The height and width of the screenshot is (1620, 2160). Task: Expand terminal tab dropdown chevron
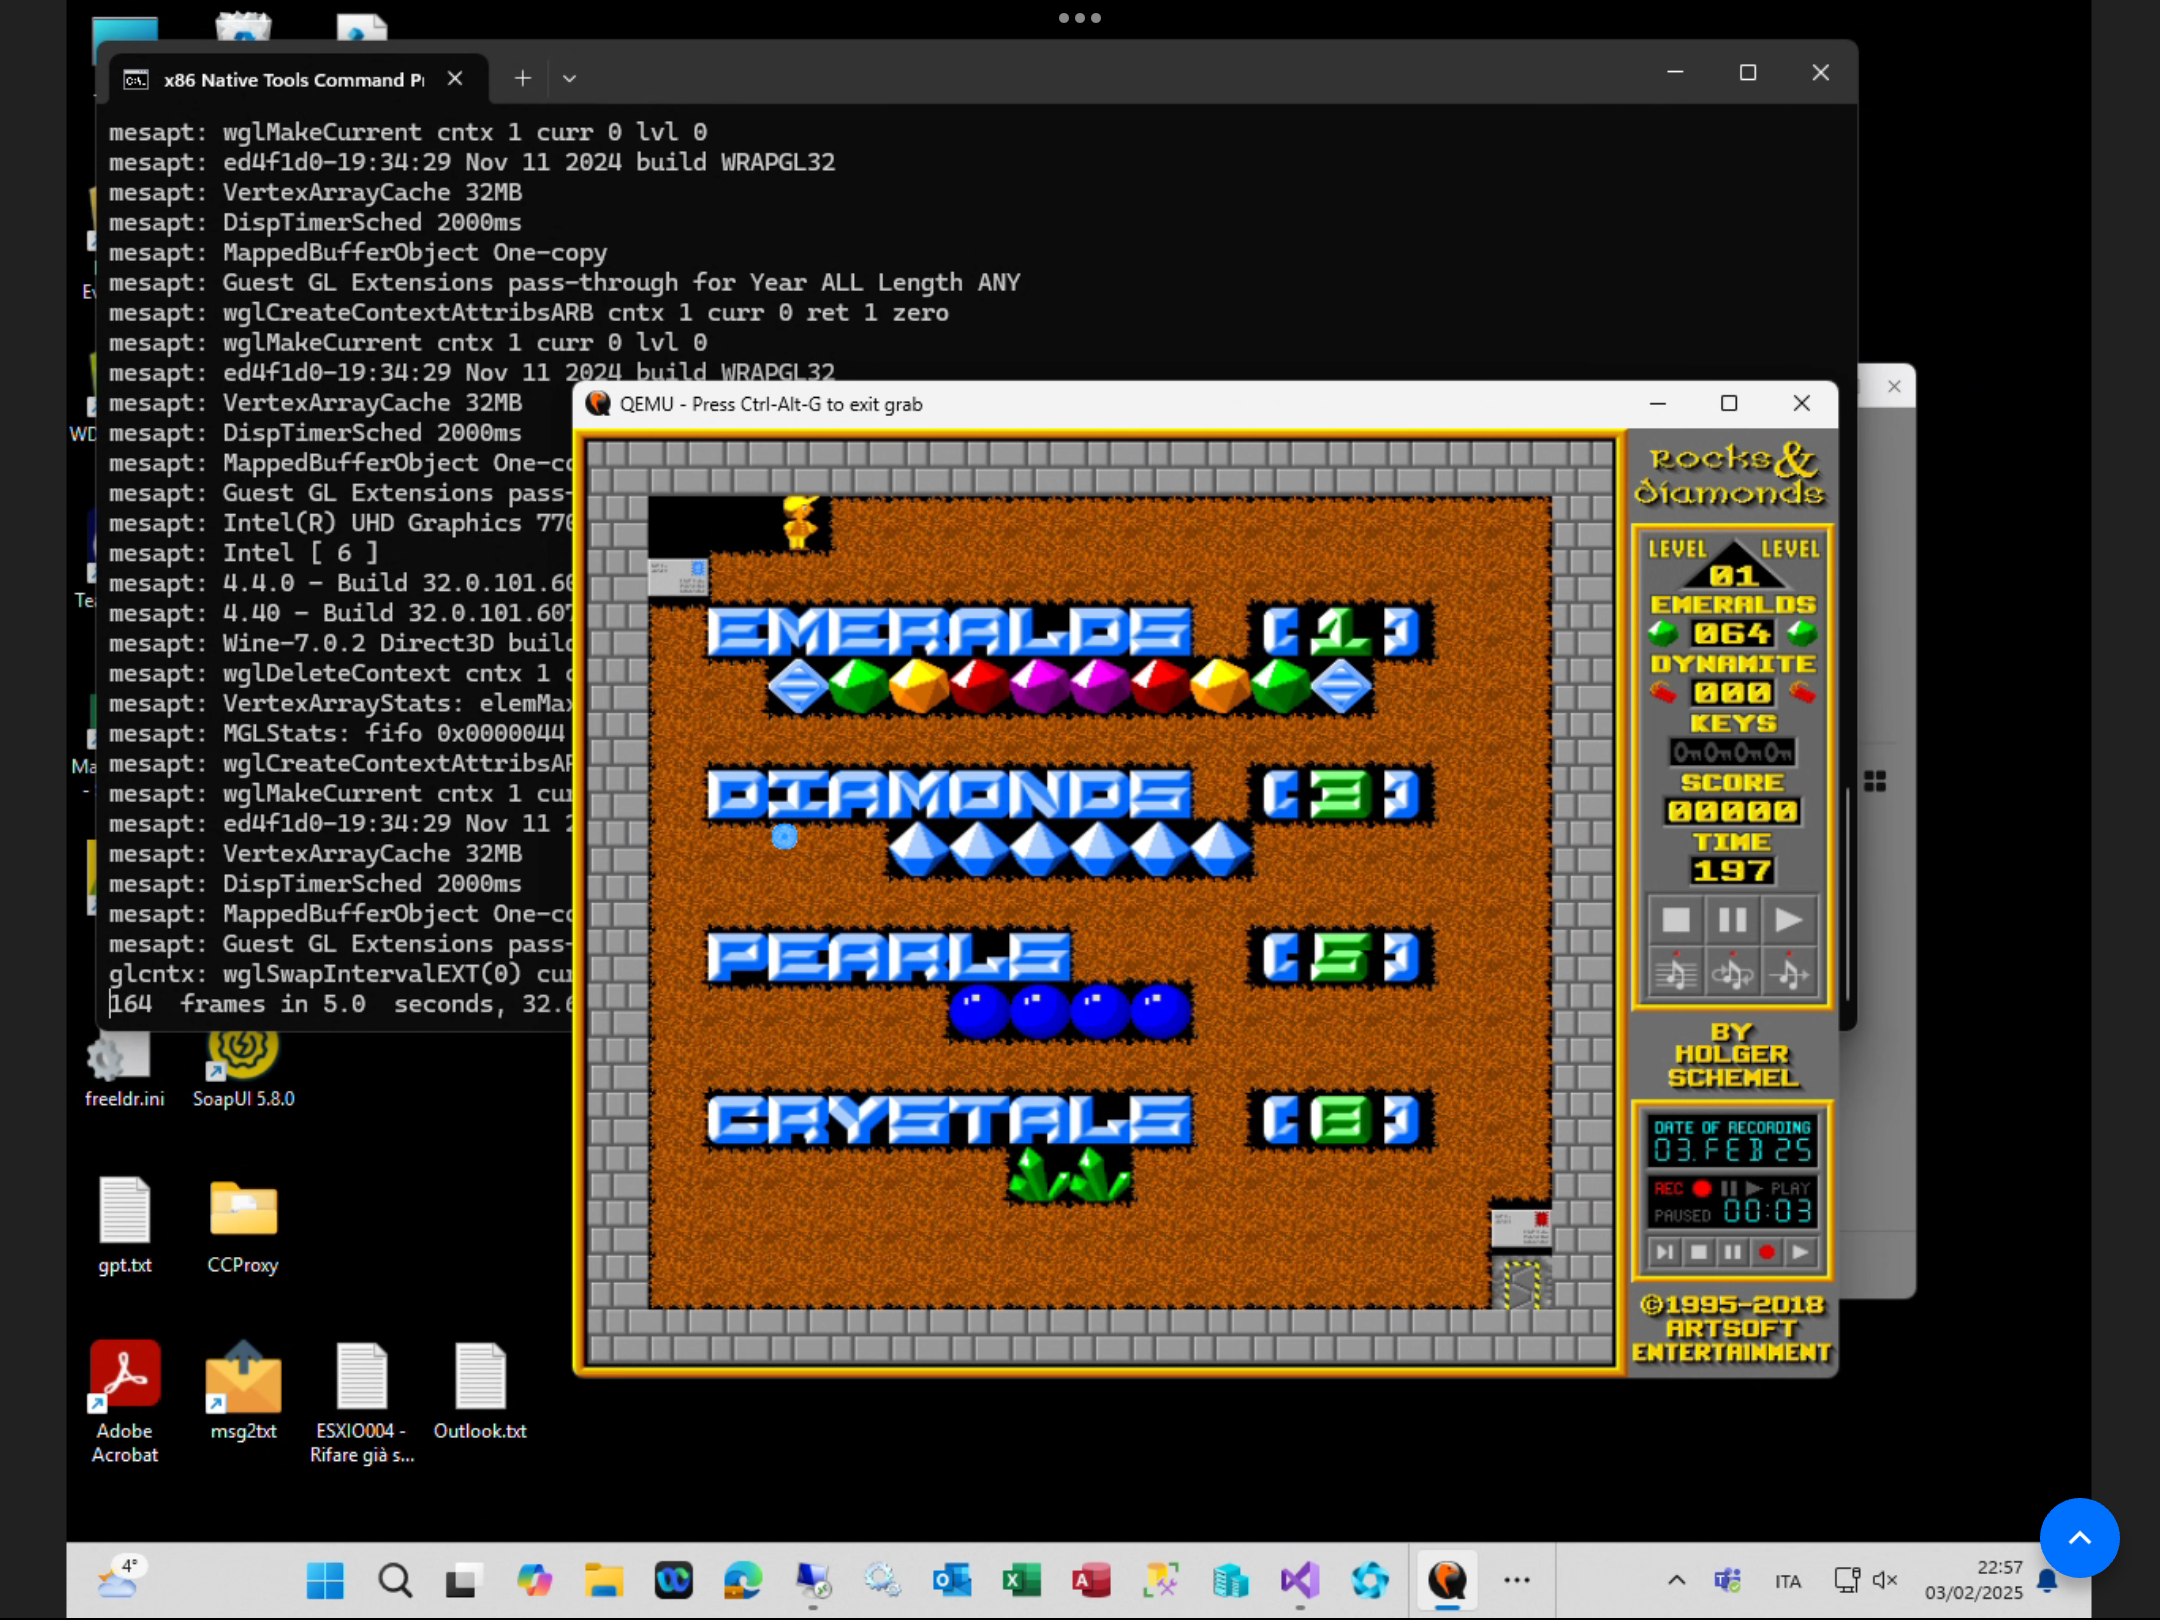(x=569, y=78)
